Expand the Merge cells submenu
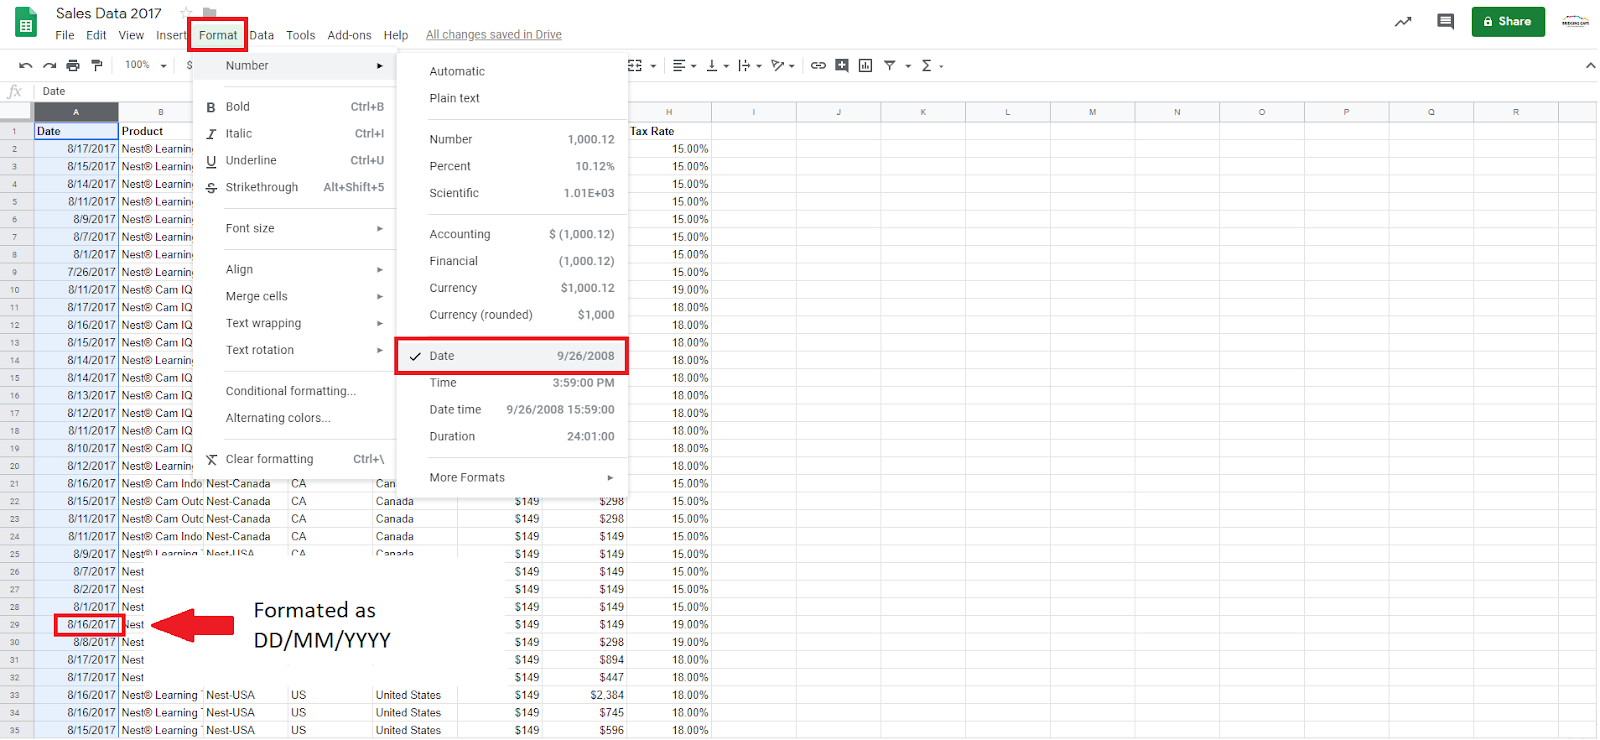The width and height of the screenshot is (1600, 740). pos(295,297)
